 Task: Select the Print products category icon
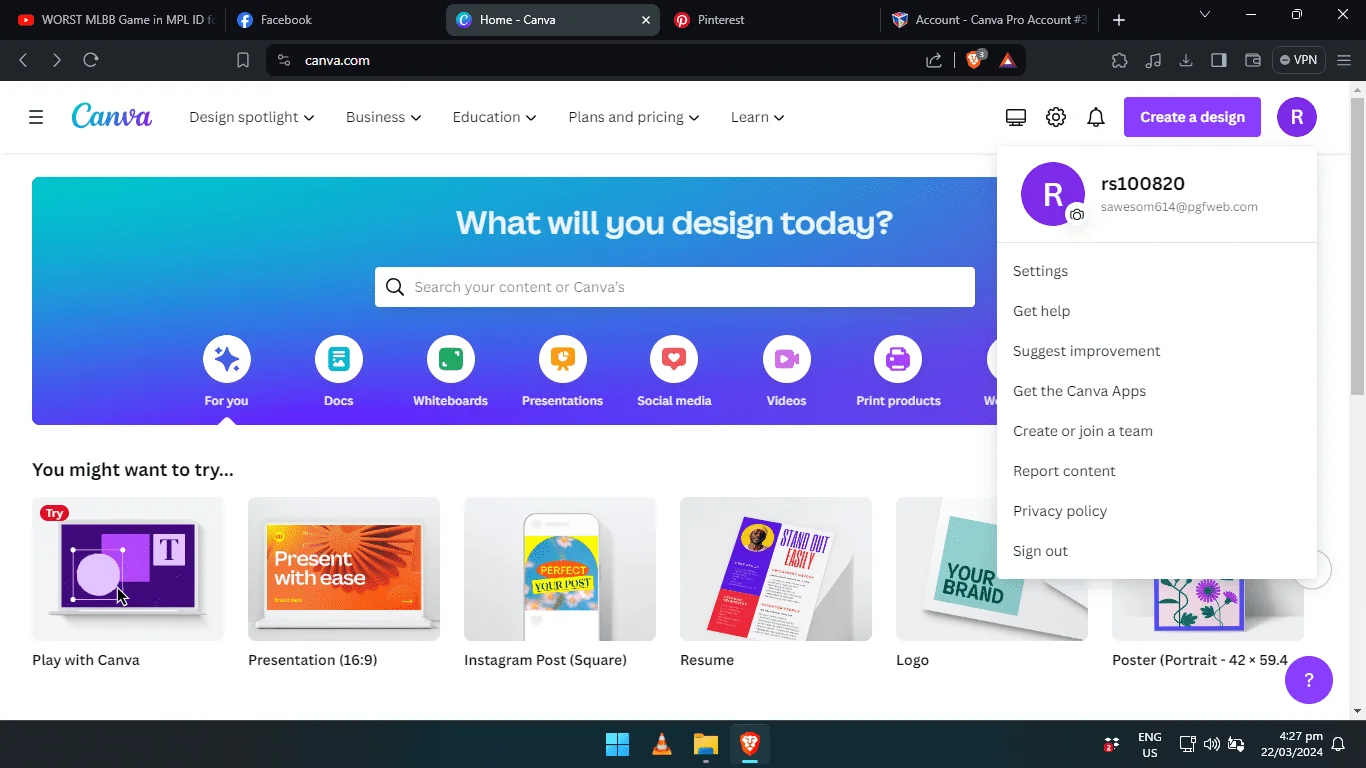(898, 359)
